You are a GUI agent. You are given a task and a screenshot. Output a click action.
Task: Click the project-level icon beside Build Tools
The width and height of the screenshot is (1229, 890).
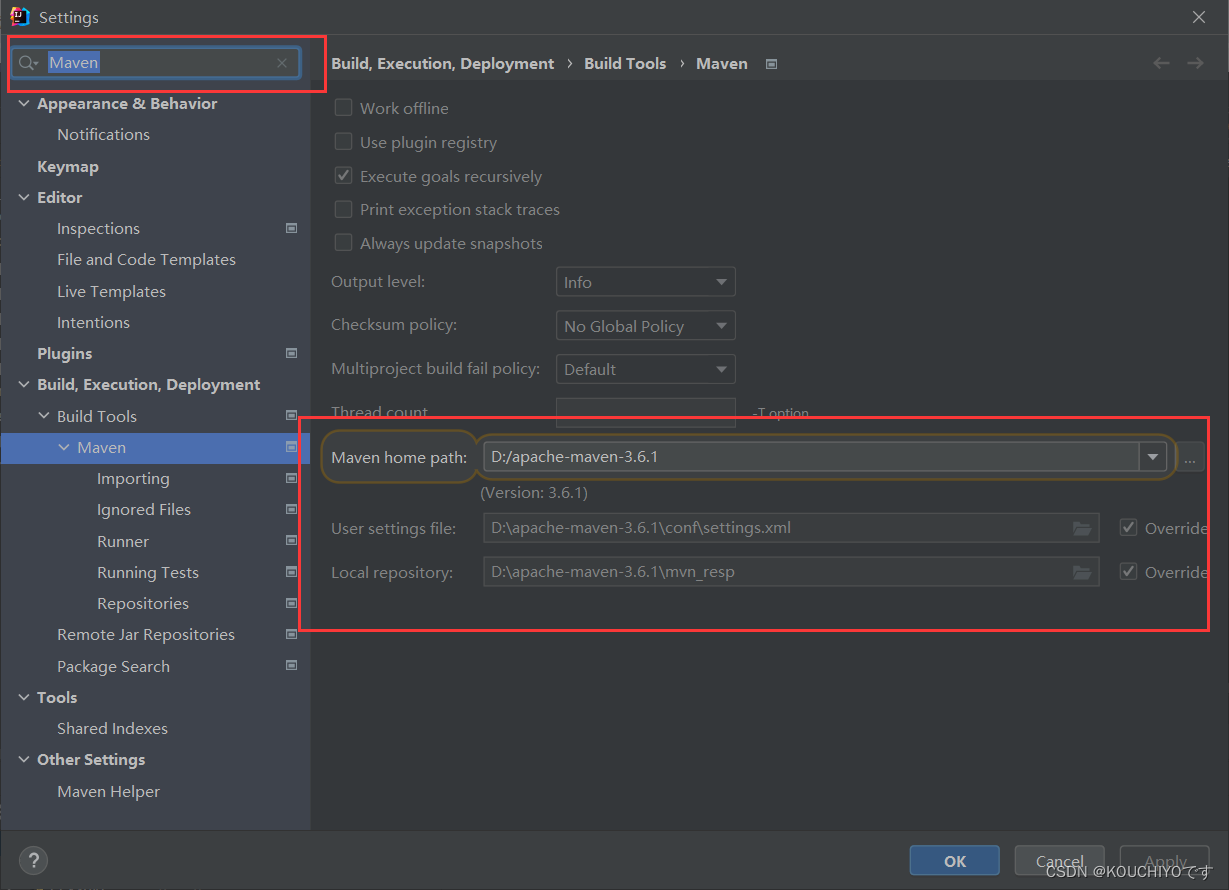click(x=291, y=416)
